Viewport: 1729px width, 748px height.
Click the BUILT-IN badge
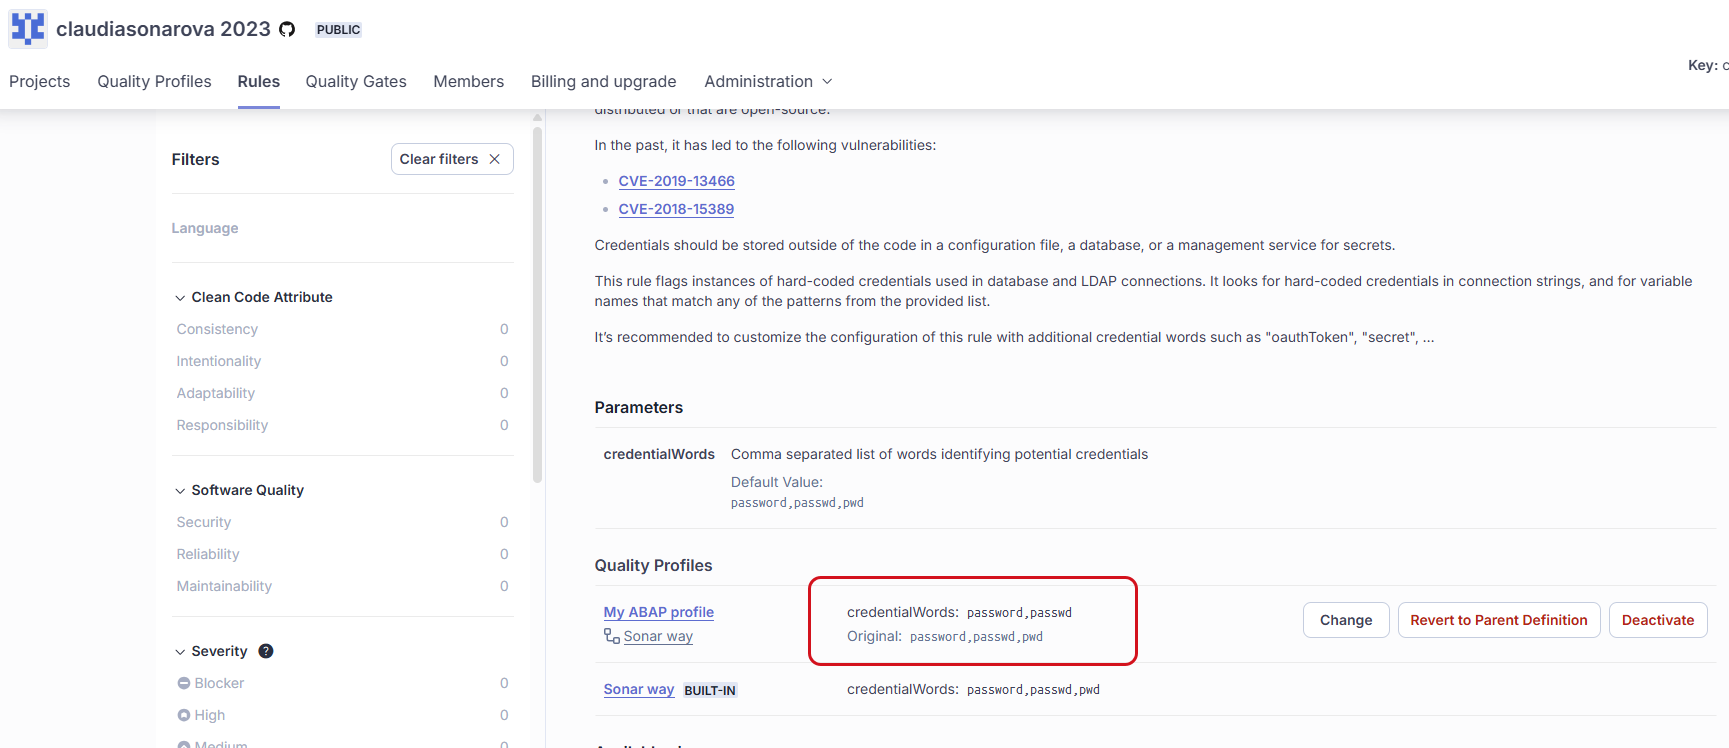(710, 691)
